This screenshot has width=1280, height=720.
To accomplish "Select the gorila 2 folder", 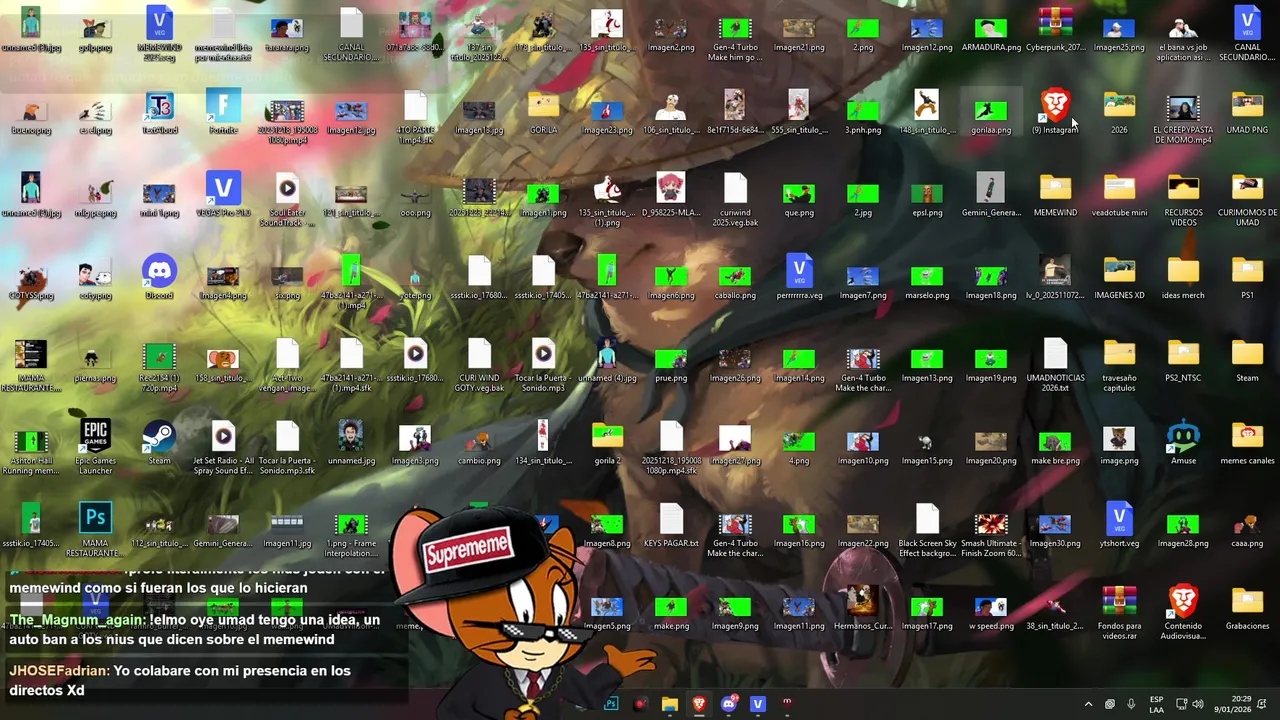I will click(x=607, y=443).
